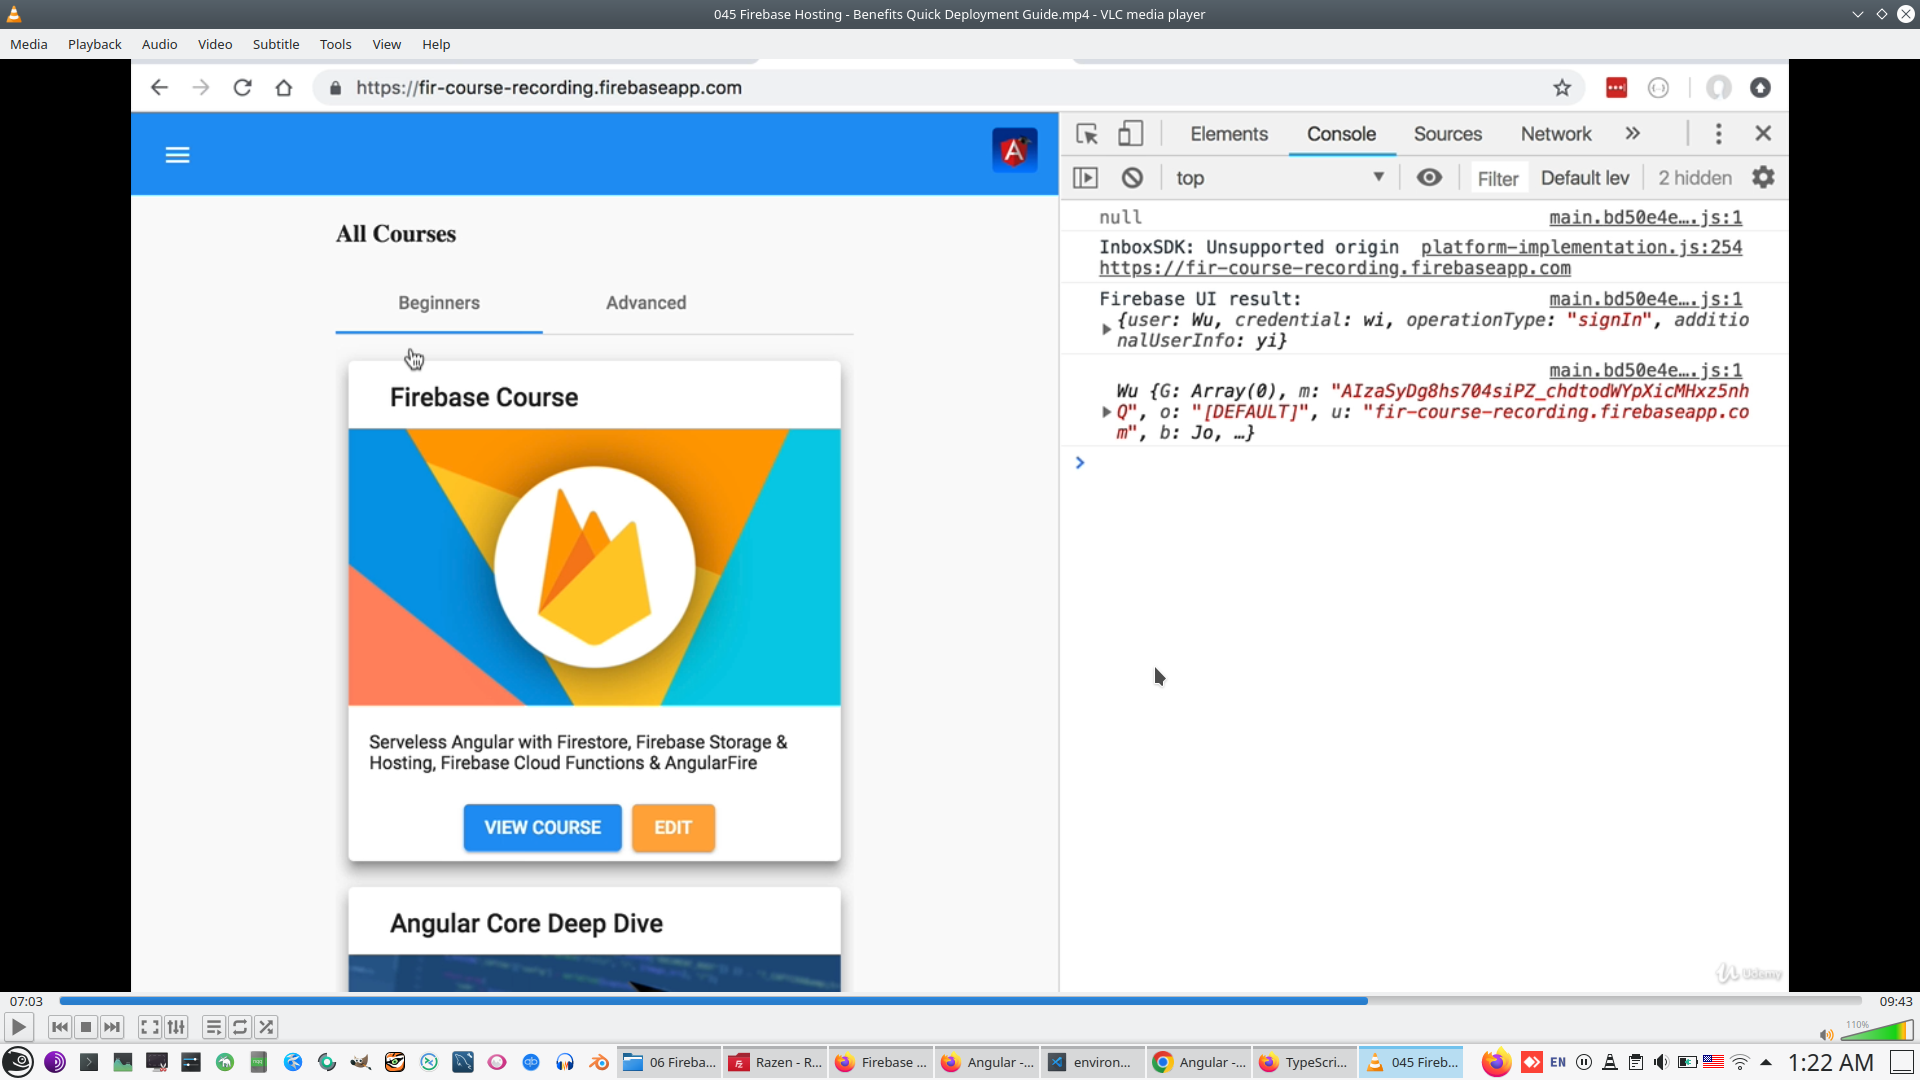This screenshot has width=1920, height=1080.
Task: Launch the terminal from the taskbar
Action: [x=89, y=1062]
